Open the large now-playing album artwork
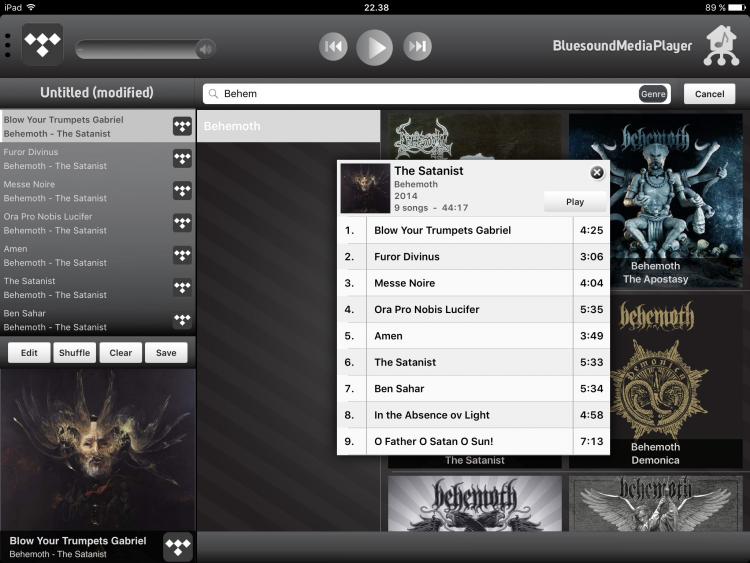Screen dimensions: 750x563 [x=98, y=449]
